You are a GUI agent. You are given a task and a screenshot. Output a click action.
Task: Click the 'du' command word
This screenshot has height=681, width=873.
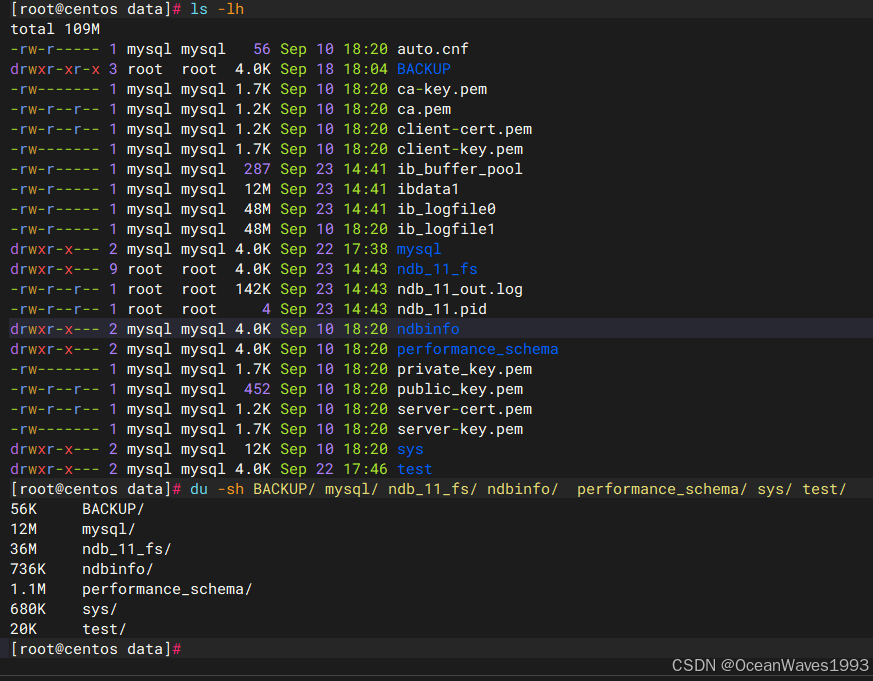coord(199,489)
